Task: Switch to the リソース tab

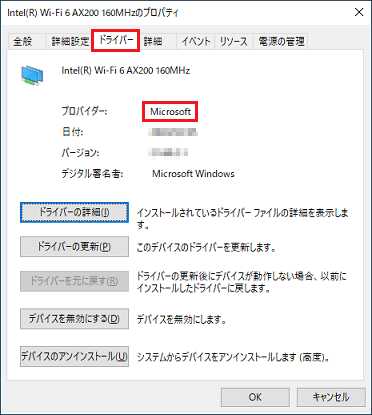Action: (x=234, y=42)
